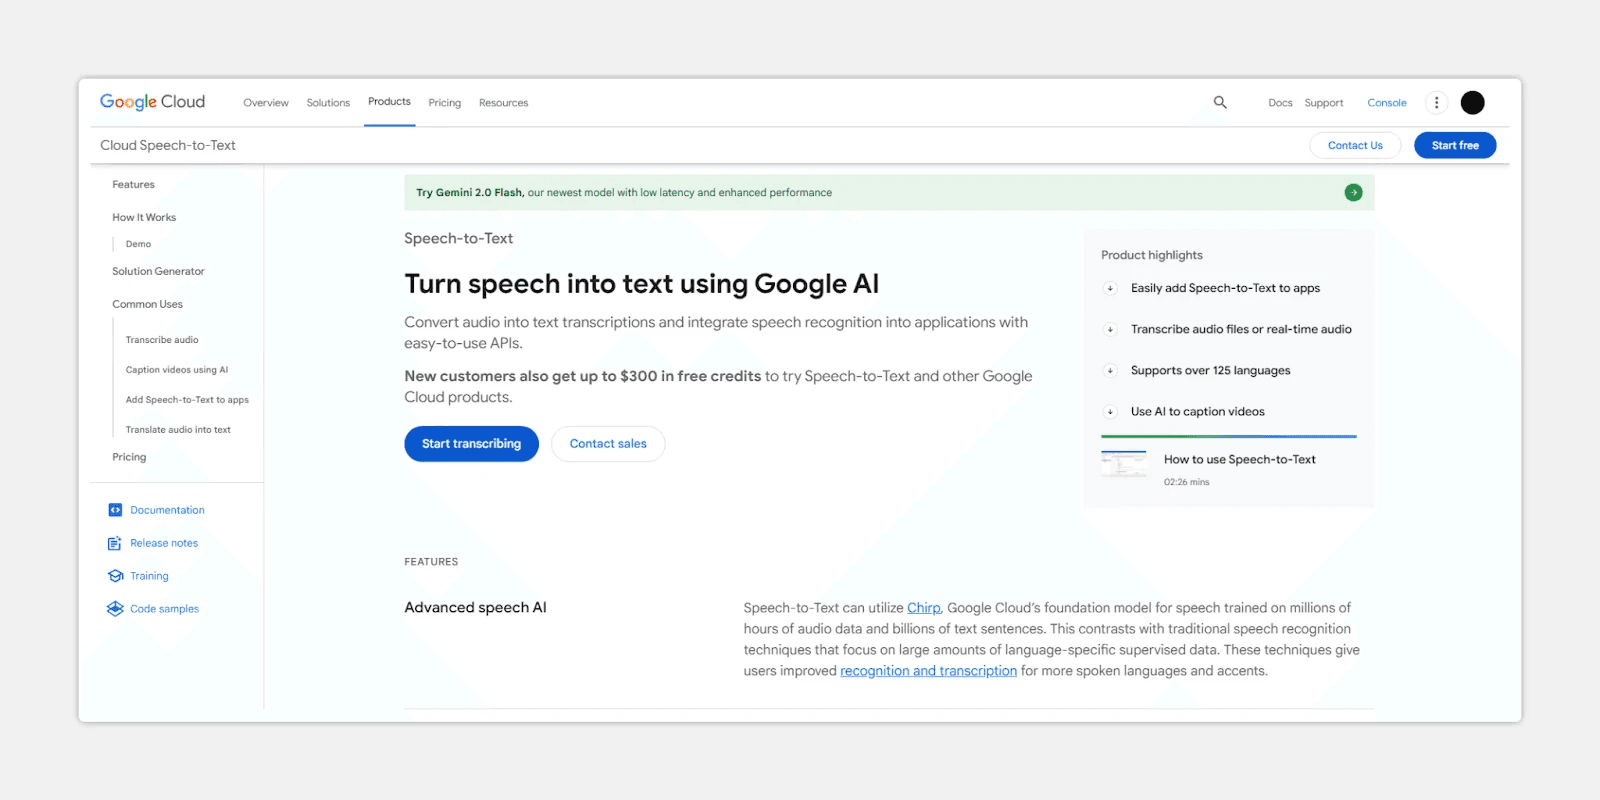Image resolution: width=1600 pixels, height=800 pixels.
Task: Click the Training graduation cap icon
Action: [x=115, y=576]
